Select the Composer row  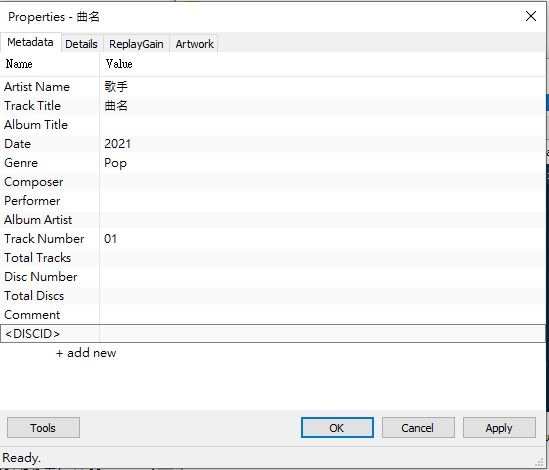[x=272, y=182]
